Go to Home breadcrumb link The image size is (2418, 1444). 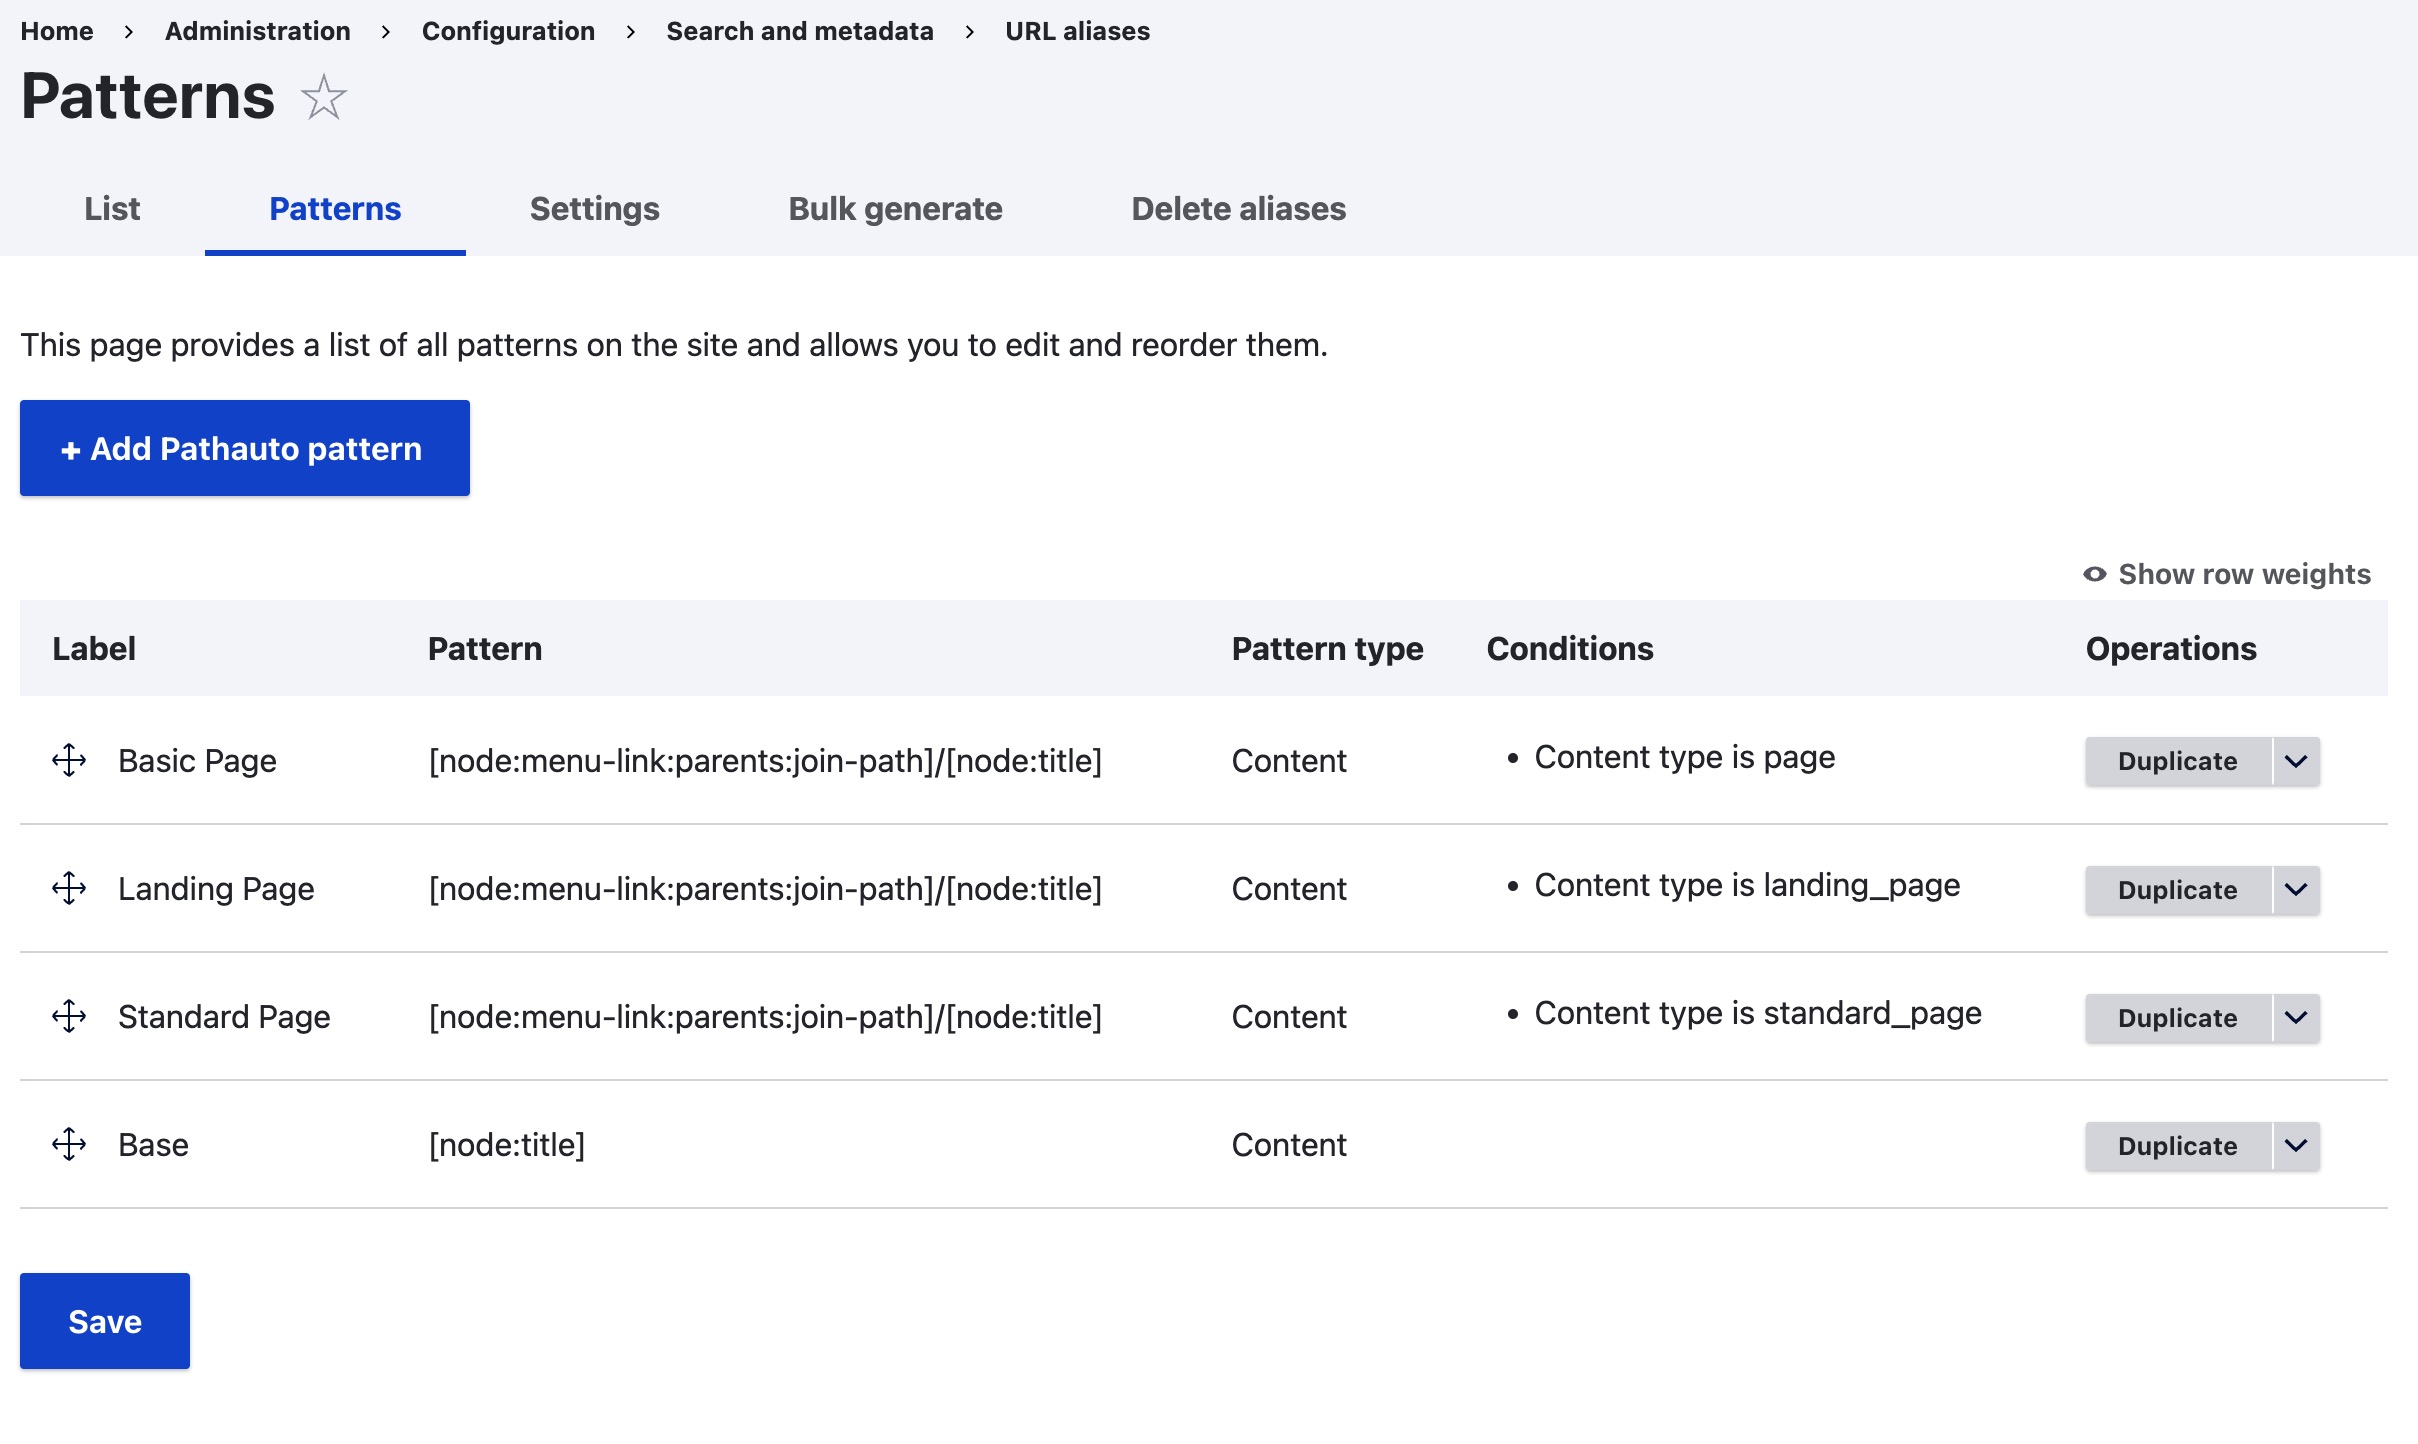(x=57, y=31)
